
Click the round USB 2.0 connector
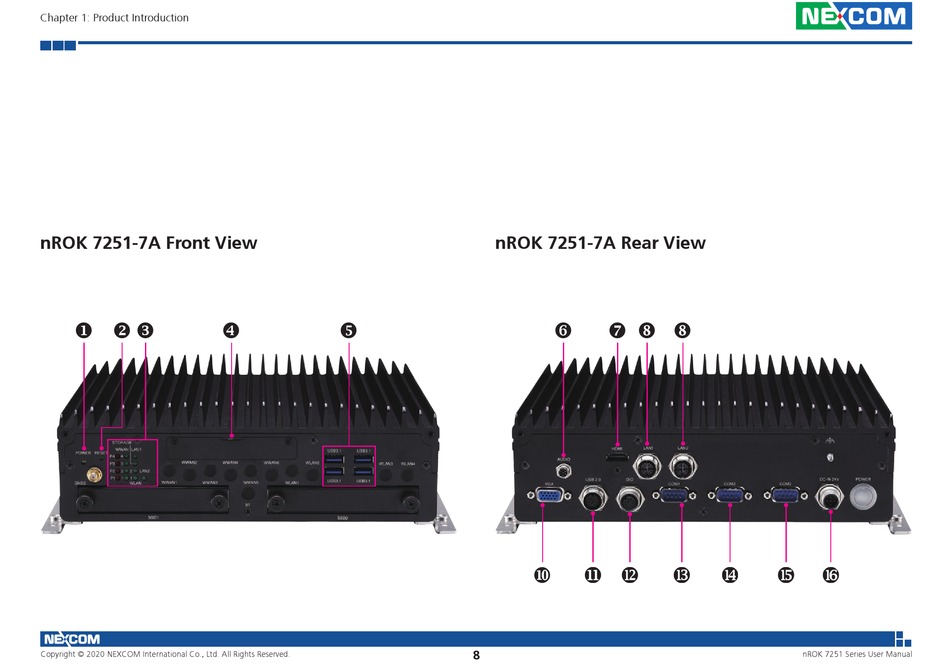point(593,499)
